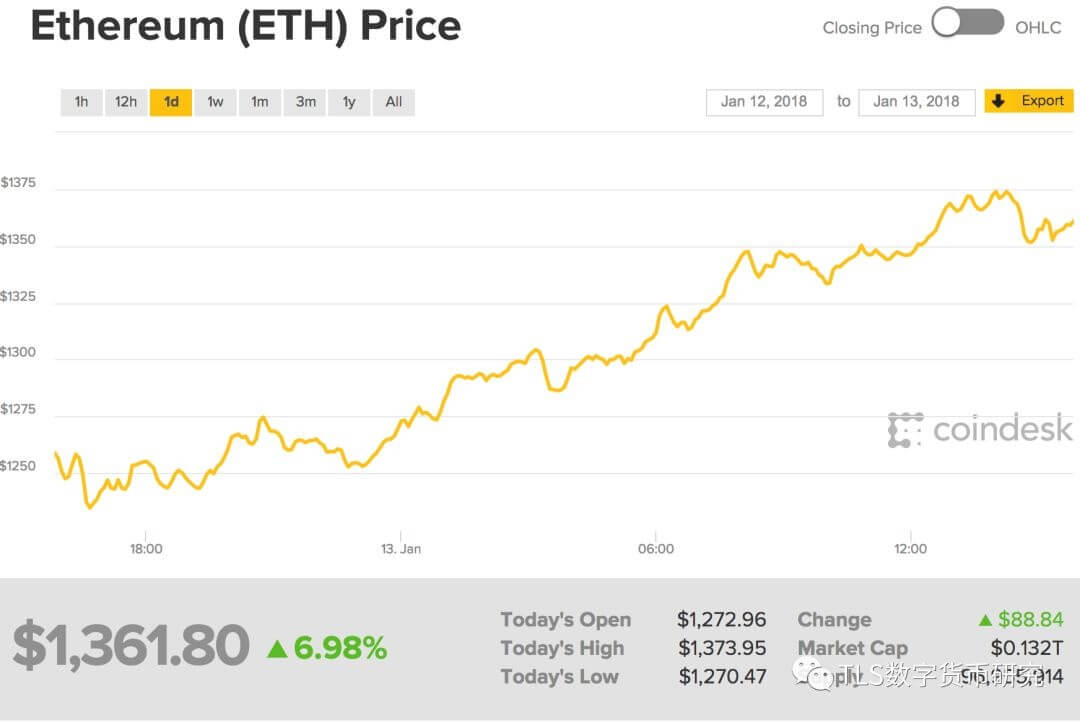
Task: Show All-time price history
Action: point(394,102)
